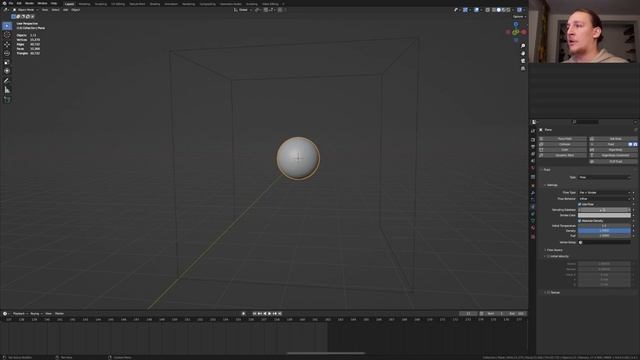Screen dimensions: 640x360
Task: Open the File menu
Action: click(x=11, y=3)
